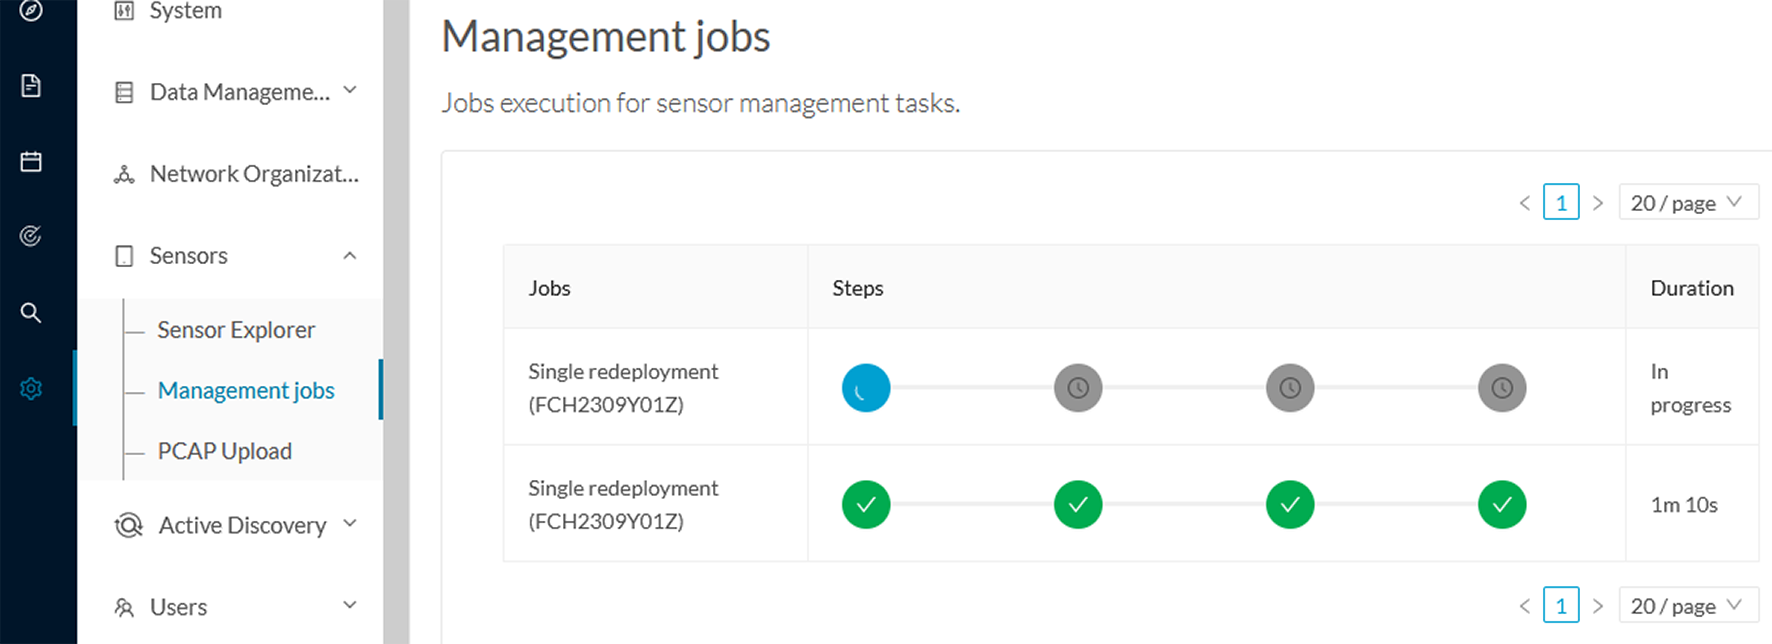Open the Monitor icon in the left sidebar
1772x644 pixels.
31,236
